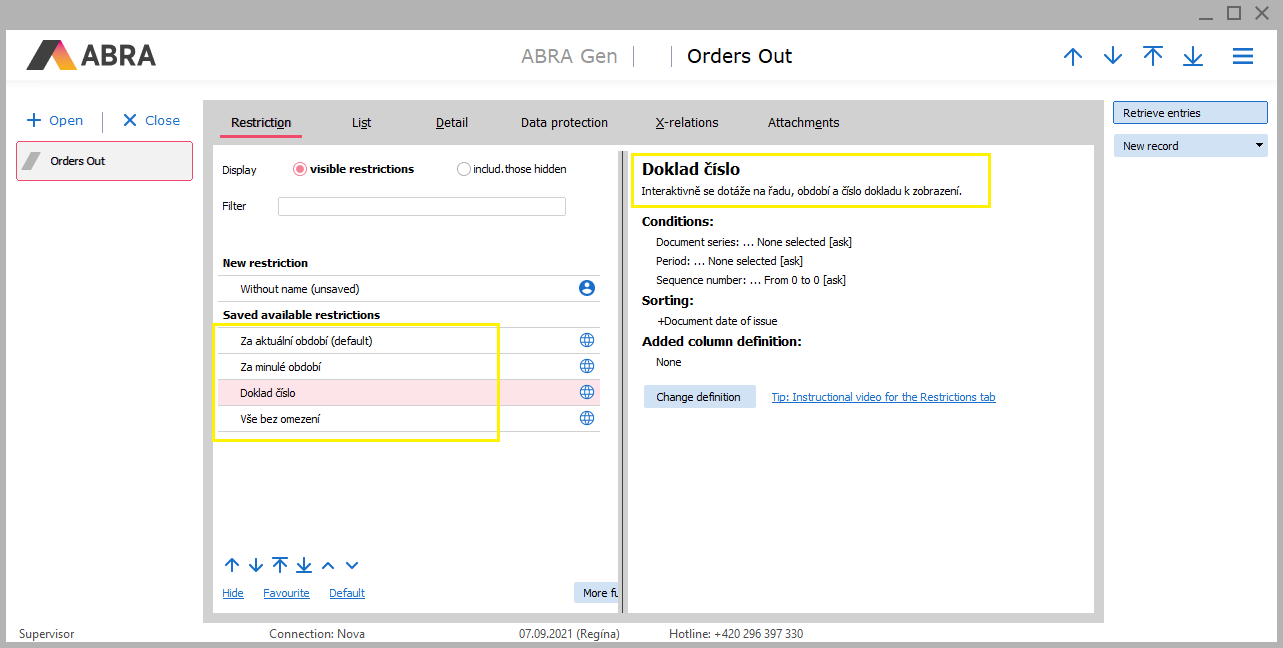The image size is (1283, 648).
Task: Click the Sequence number condition line
Action: 751,280
